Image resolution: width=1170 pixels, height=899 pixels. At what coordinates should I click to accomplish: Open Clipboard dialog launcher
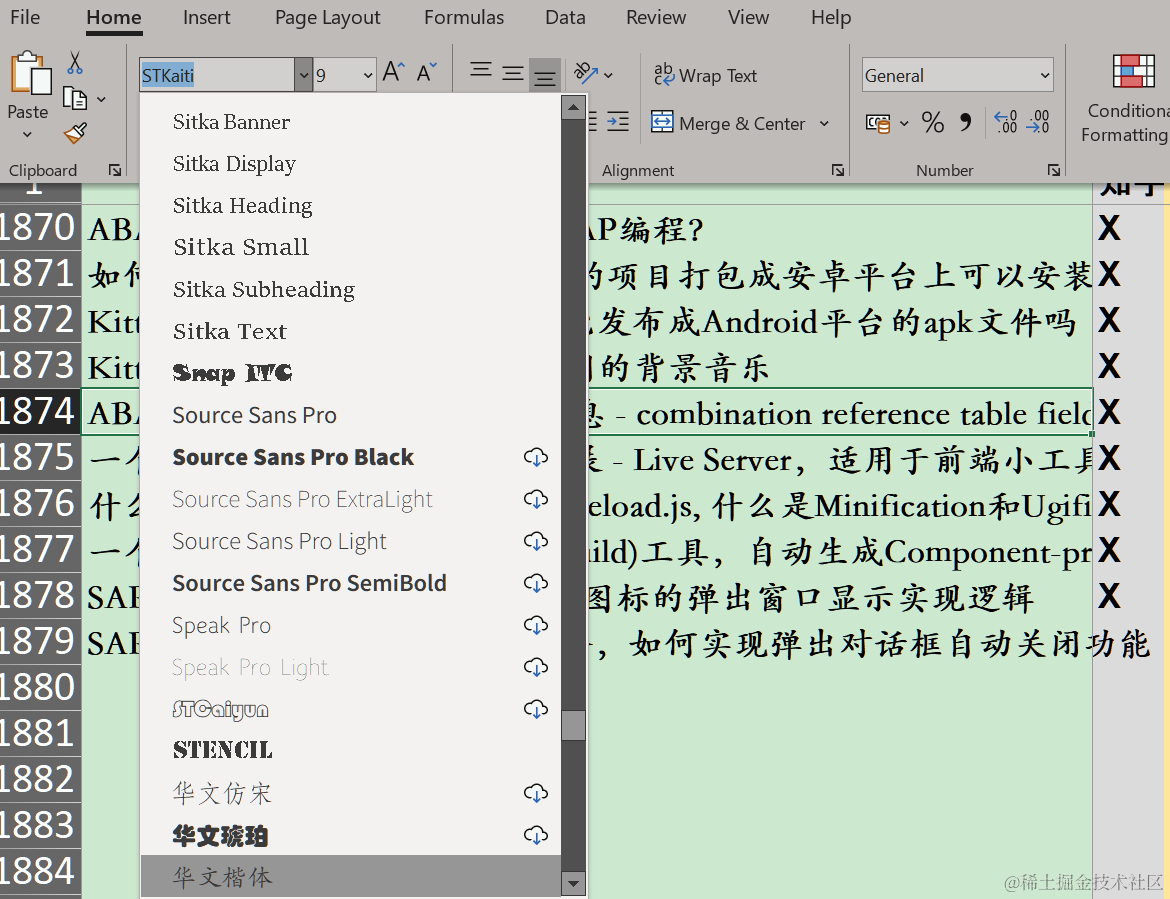[x=115, y=170]
